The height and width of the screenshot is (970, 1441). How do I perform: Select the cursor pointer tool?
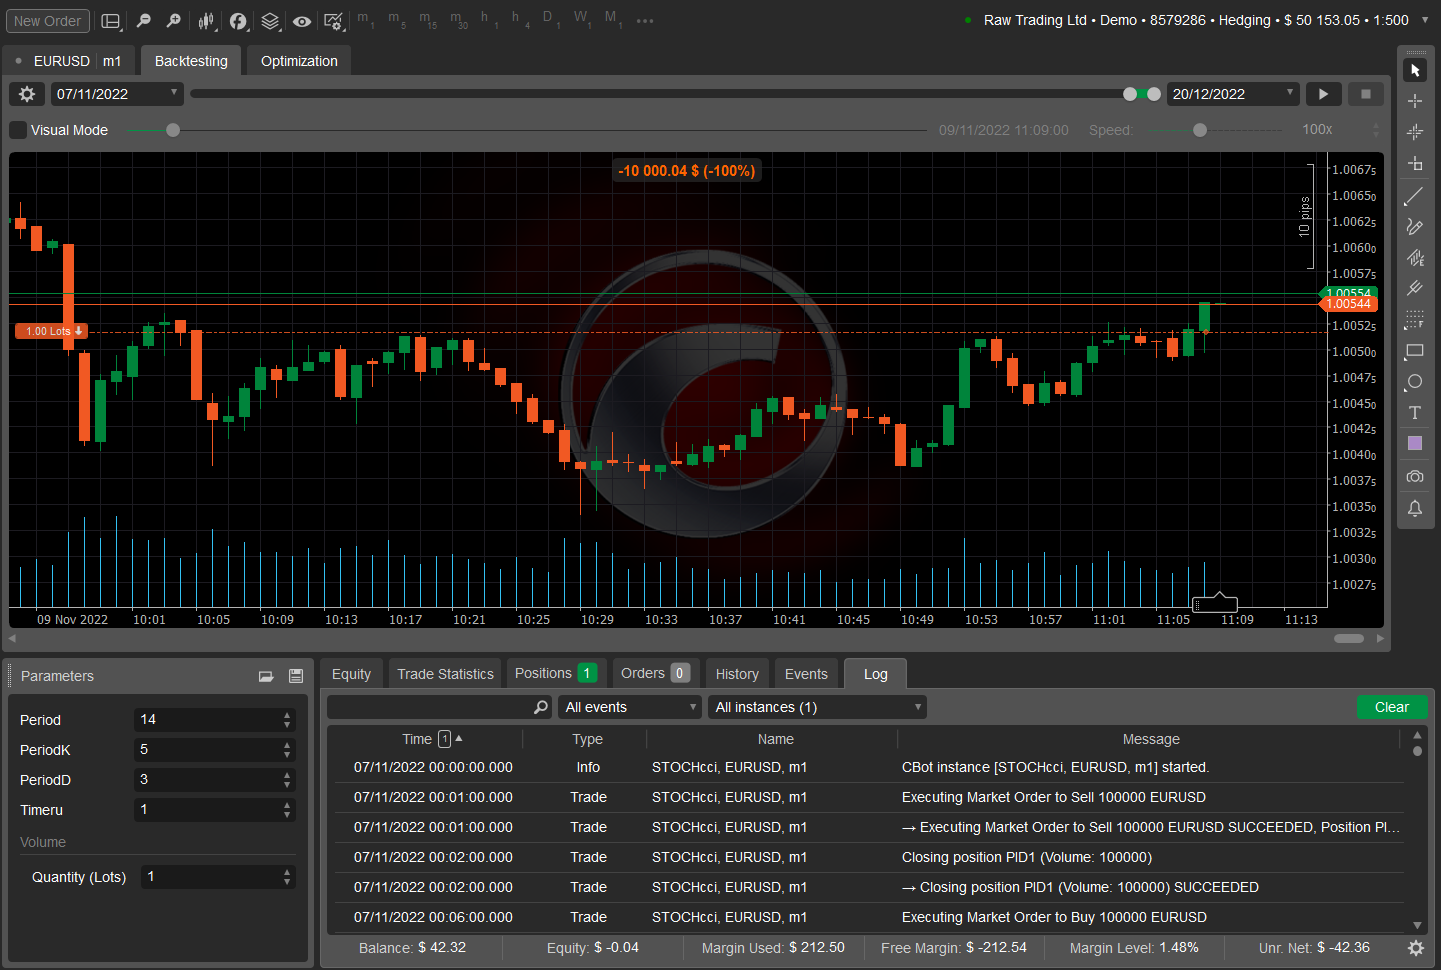pos(1415,70)
